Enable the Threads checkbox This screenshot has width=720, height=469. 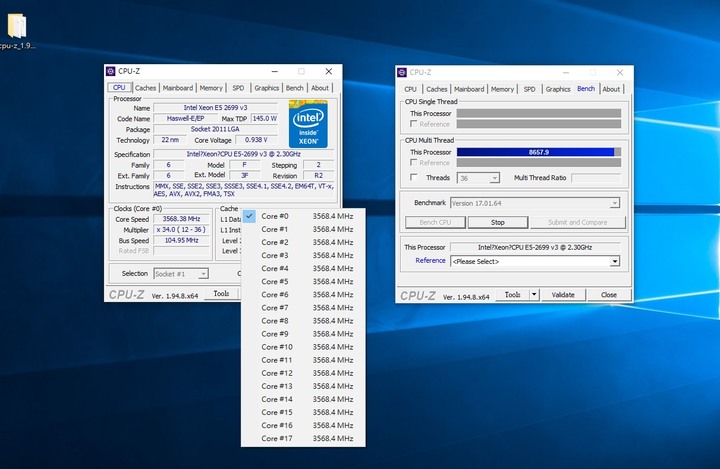[x=414, y=177]
